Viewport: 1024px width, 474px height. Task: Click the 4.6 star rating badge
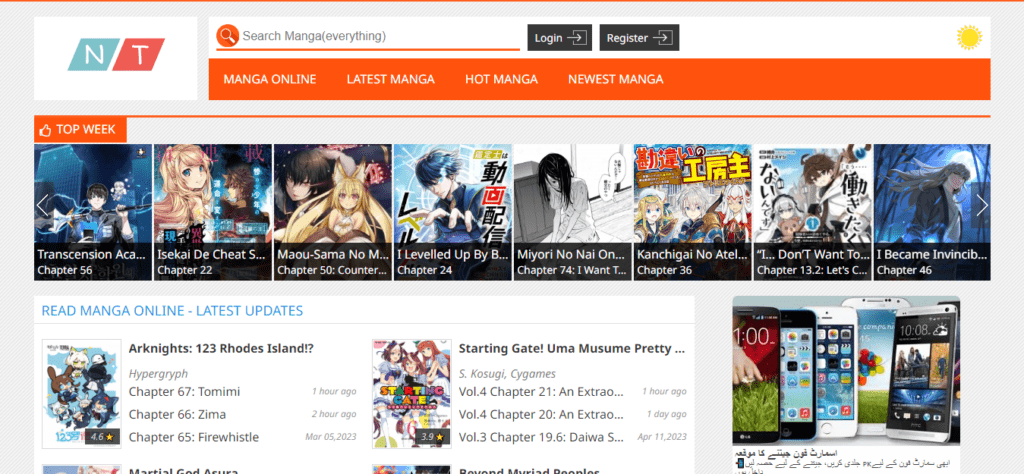pos(102,436)
